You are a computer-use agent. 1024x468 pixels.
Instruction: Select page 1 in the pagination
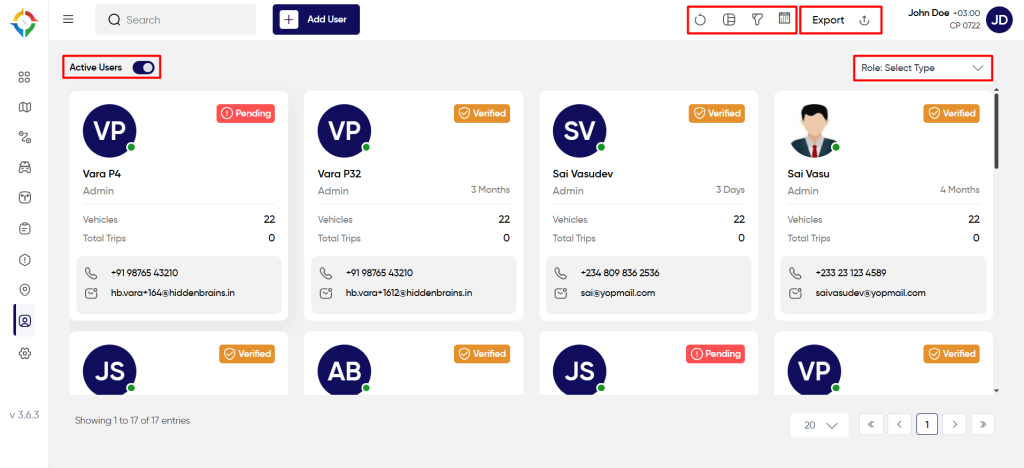click(927, 424)
